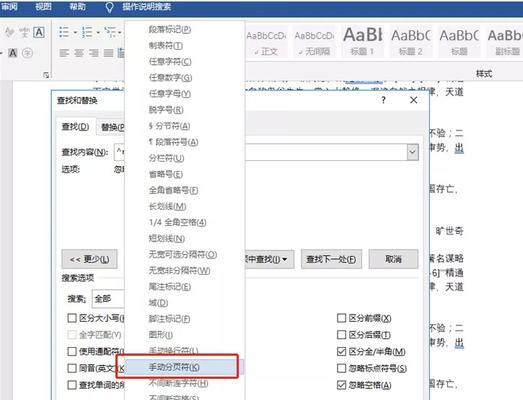Click the 取消 button
Image resolution: width=523 pixels, height=400 pixels.
pyautogui.click(x=393, y=259)
